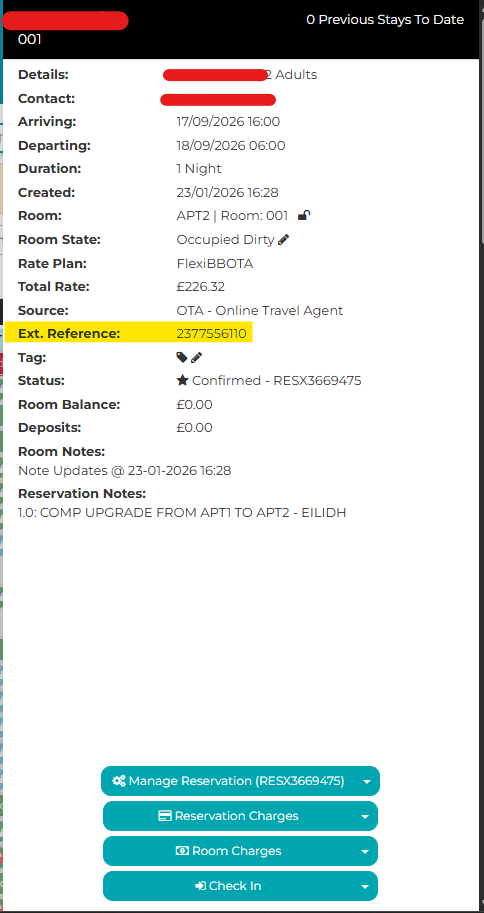Screen dimensions: 484x913
Task: Click the Confirmed status star icon
Action: coord(182,380)
